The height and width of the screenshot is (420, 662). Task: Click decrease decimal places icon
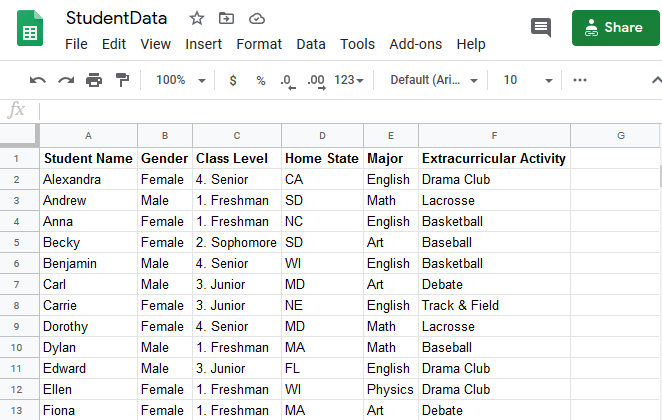(288, 81)
